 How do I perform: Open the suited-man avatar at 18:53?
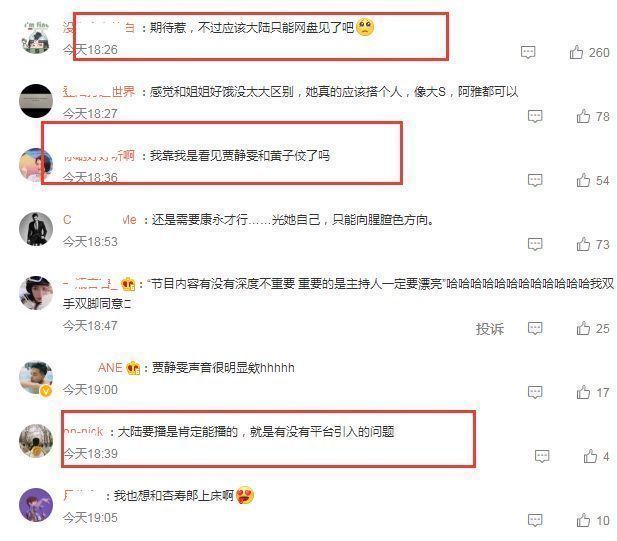click(36, 229)
